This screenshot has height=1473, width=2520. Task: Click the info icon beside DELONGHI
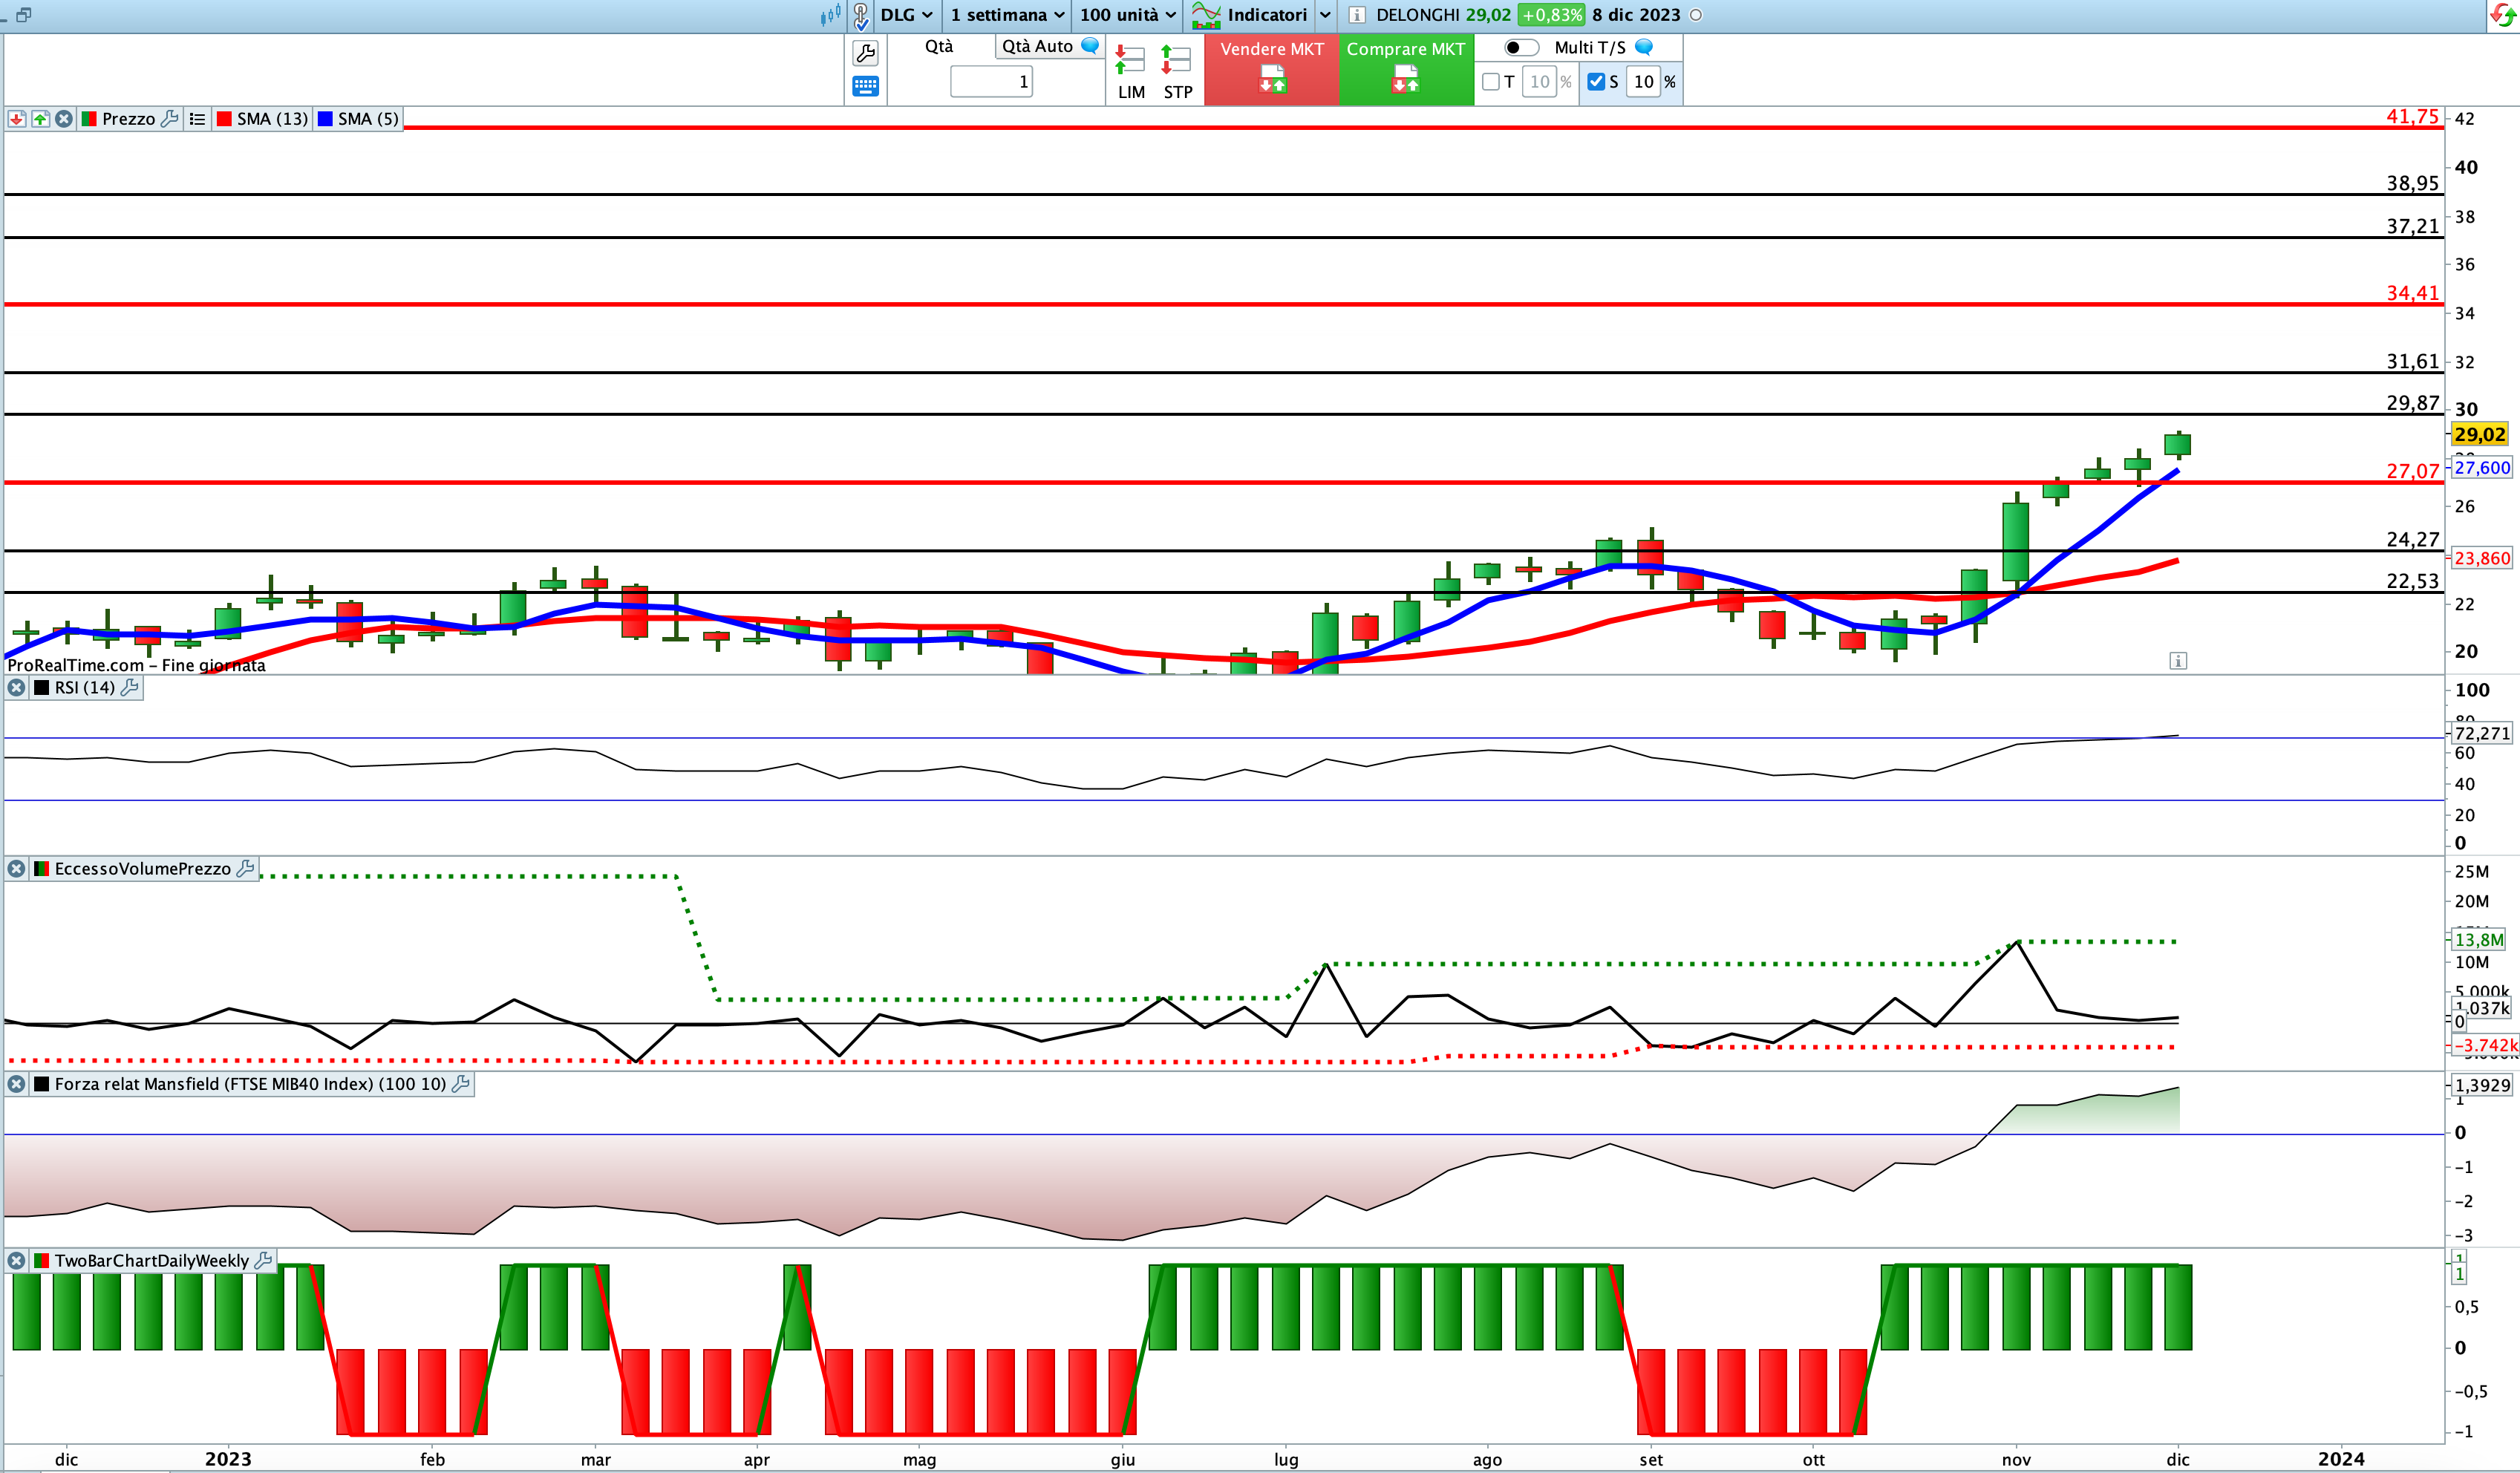(1357, 15)
